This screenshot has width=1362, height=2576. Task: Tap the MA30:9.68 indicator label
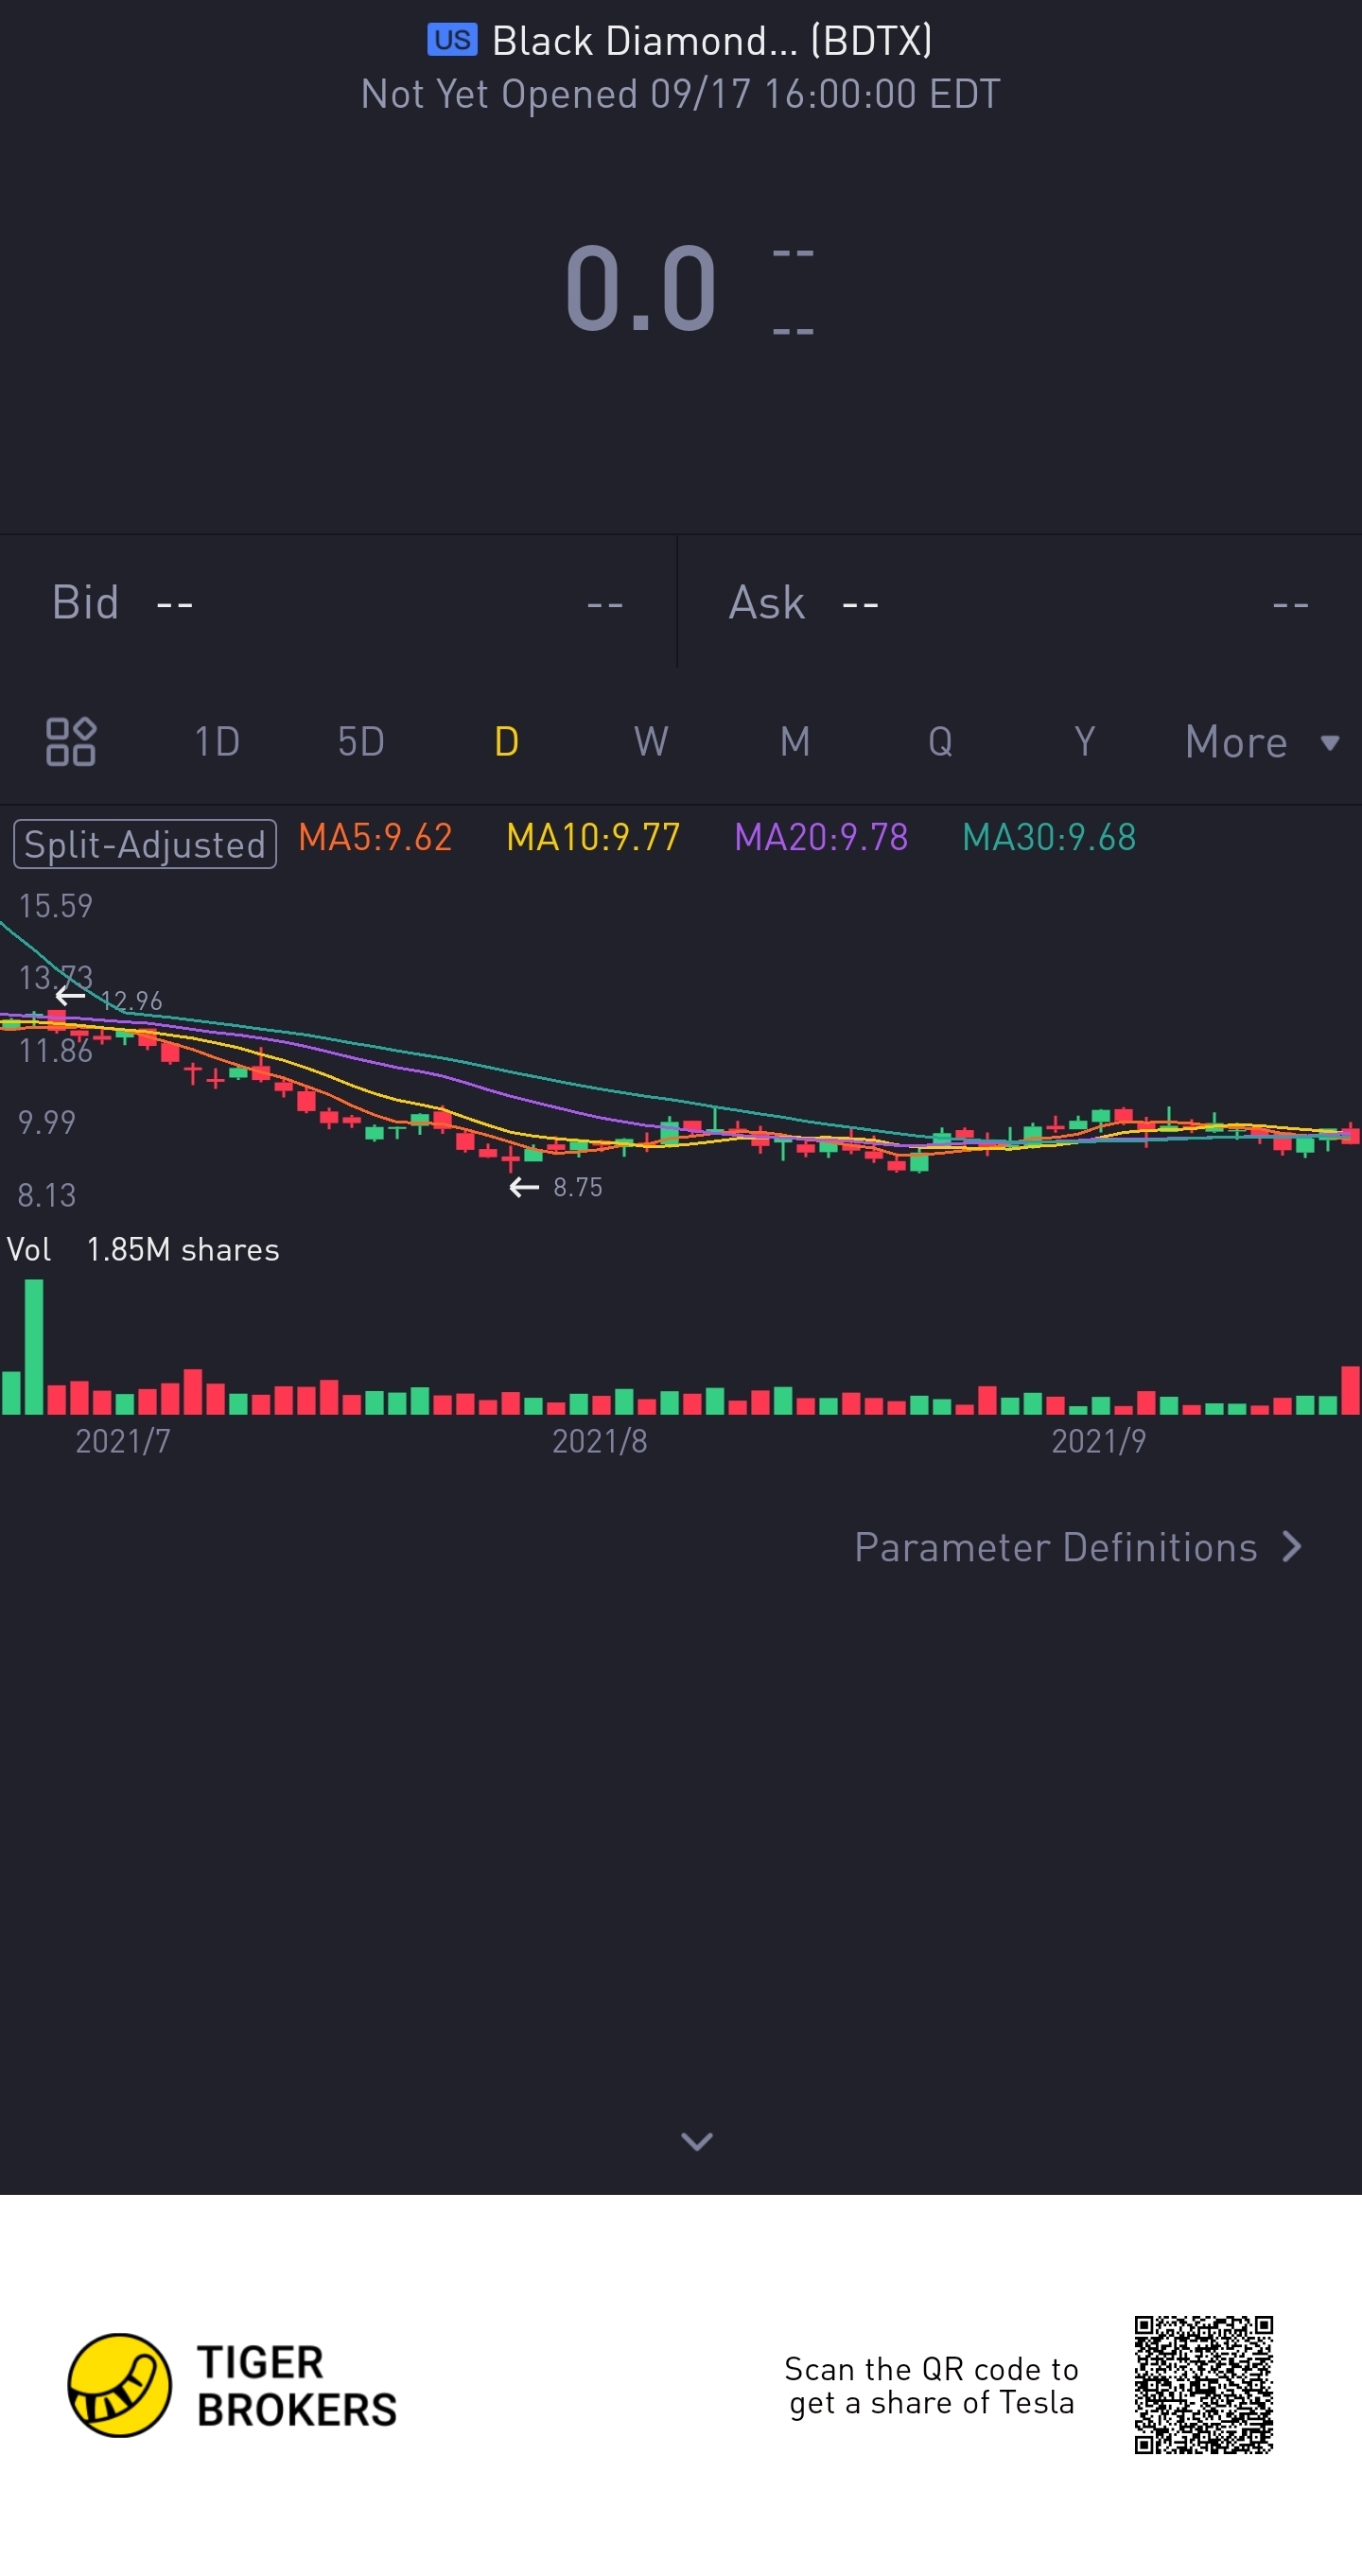[1049, 837]
